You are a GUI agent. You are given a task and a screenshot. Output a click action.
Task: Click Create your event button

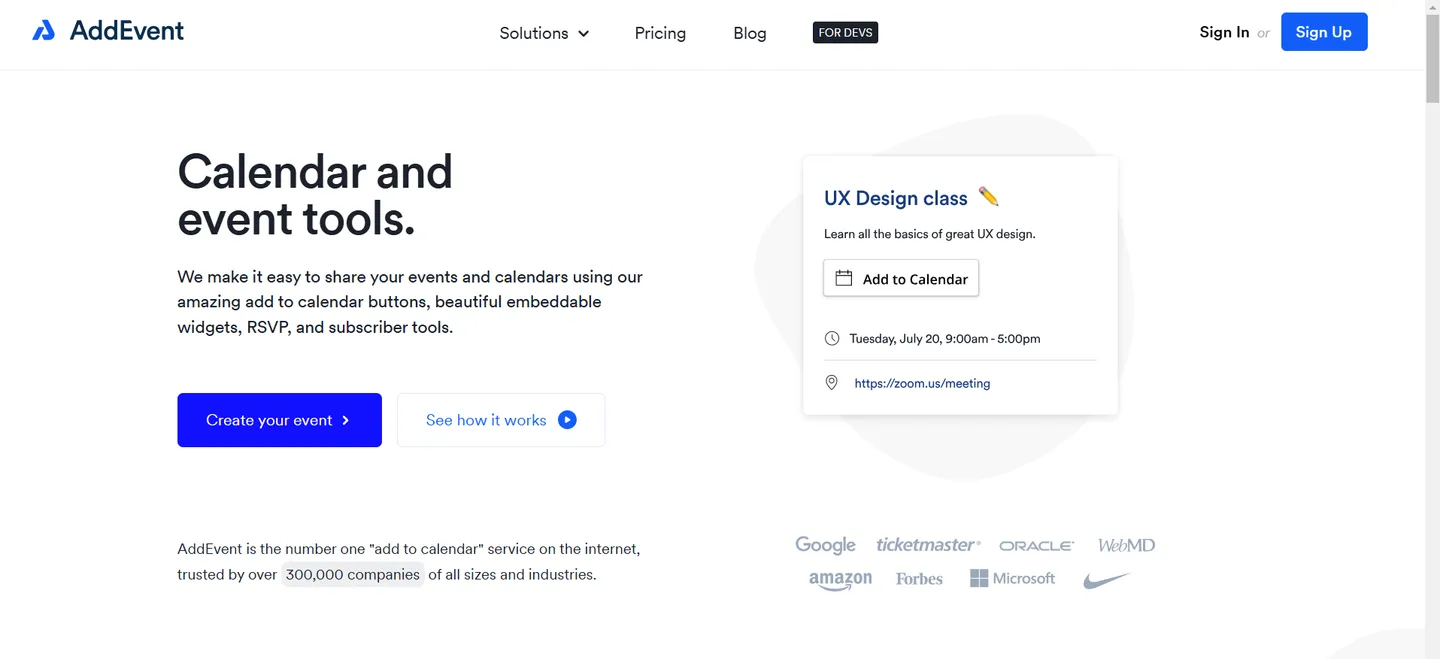(280, 420)
